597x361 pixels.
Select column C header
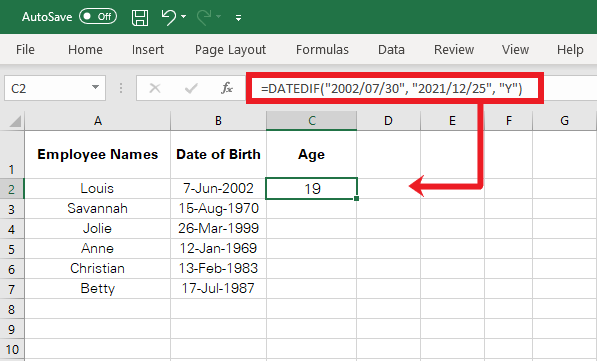tap(311, 121)
